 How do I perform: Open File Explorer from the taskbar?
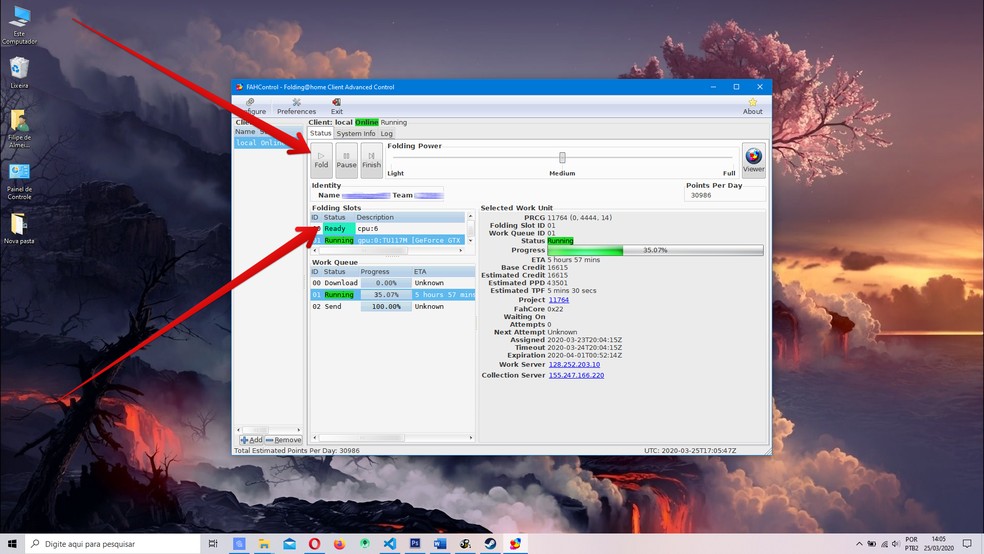tap(264, 544)
